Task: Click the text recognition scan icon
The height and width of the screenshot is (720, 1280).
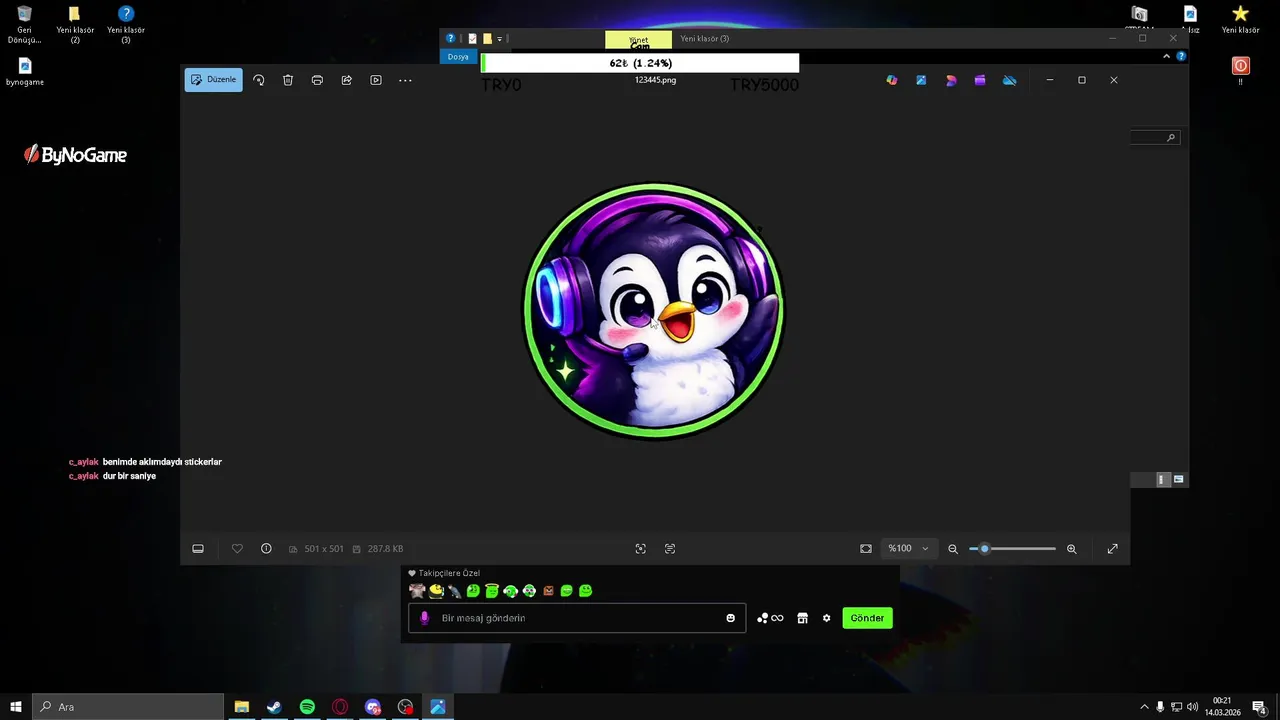Action: coord(670,549)
